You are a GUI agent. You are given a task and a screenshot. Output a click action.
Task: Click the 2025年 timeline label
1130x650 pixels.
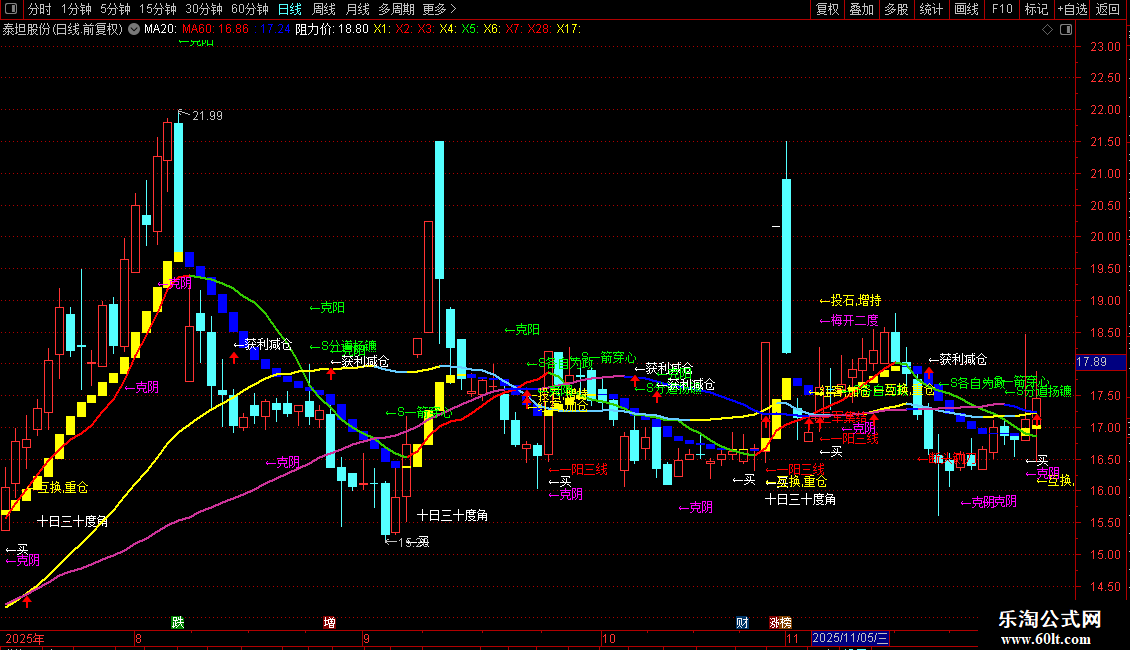coord(25,638)
